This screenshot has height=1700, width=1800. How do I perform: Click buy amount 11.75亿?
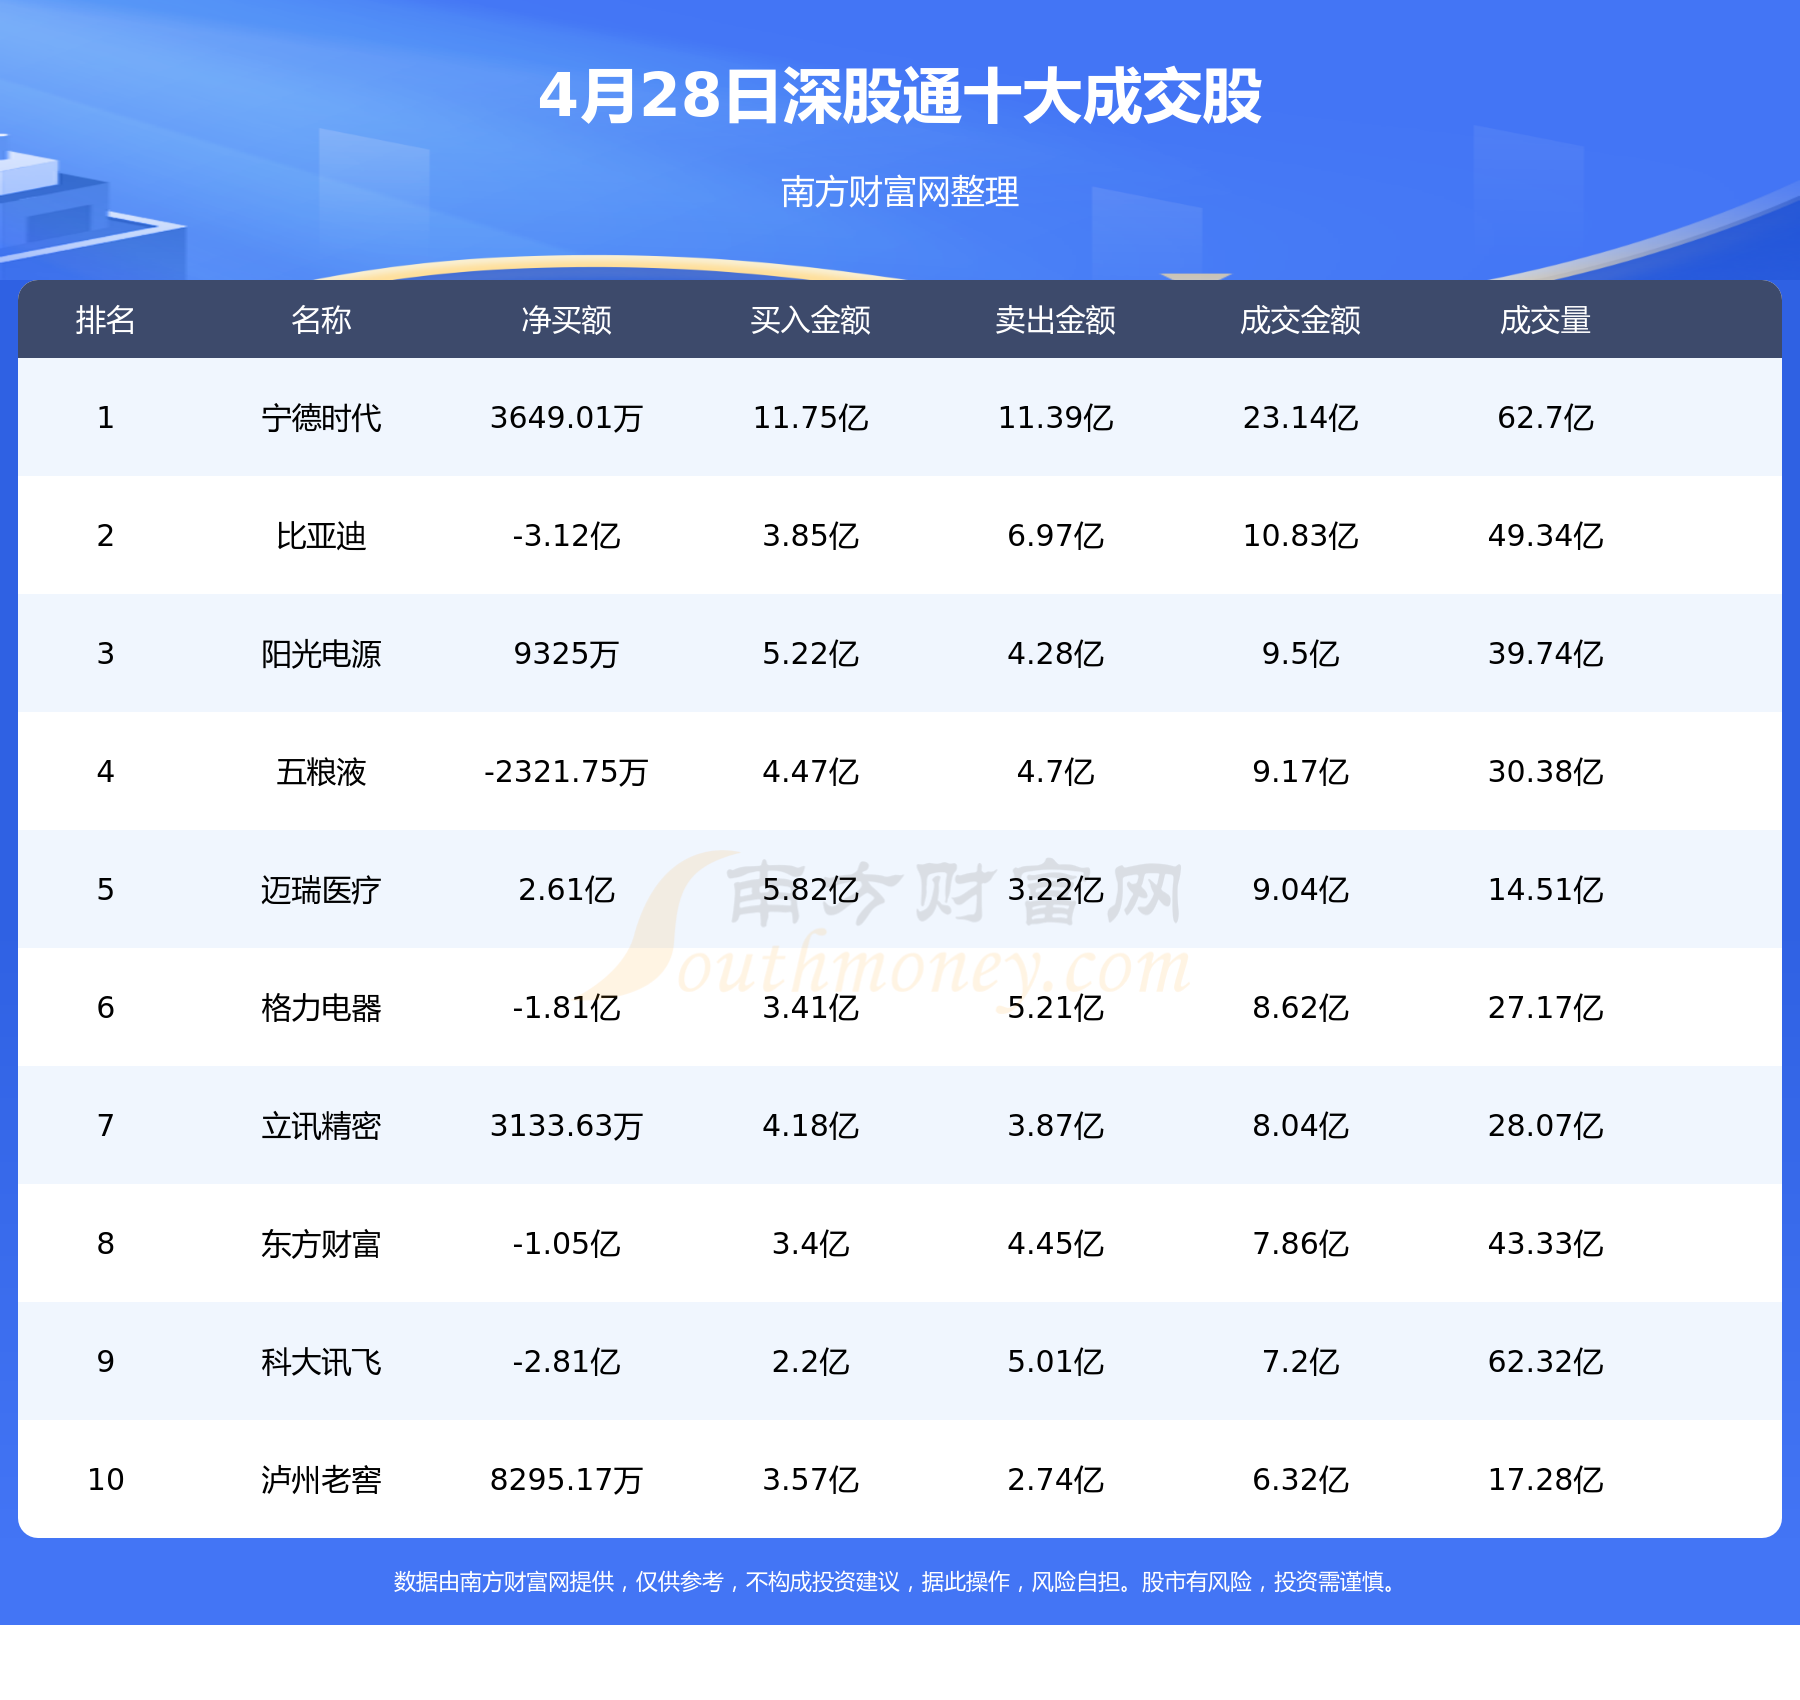pos(811,418)
